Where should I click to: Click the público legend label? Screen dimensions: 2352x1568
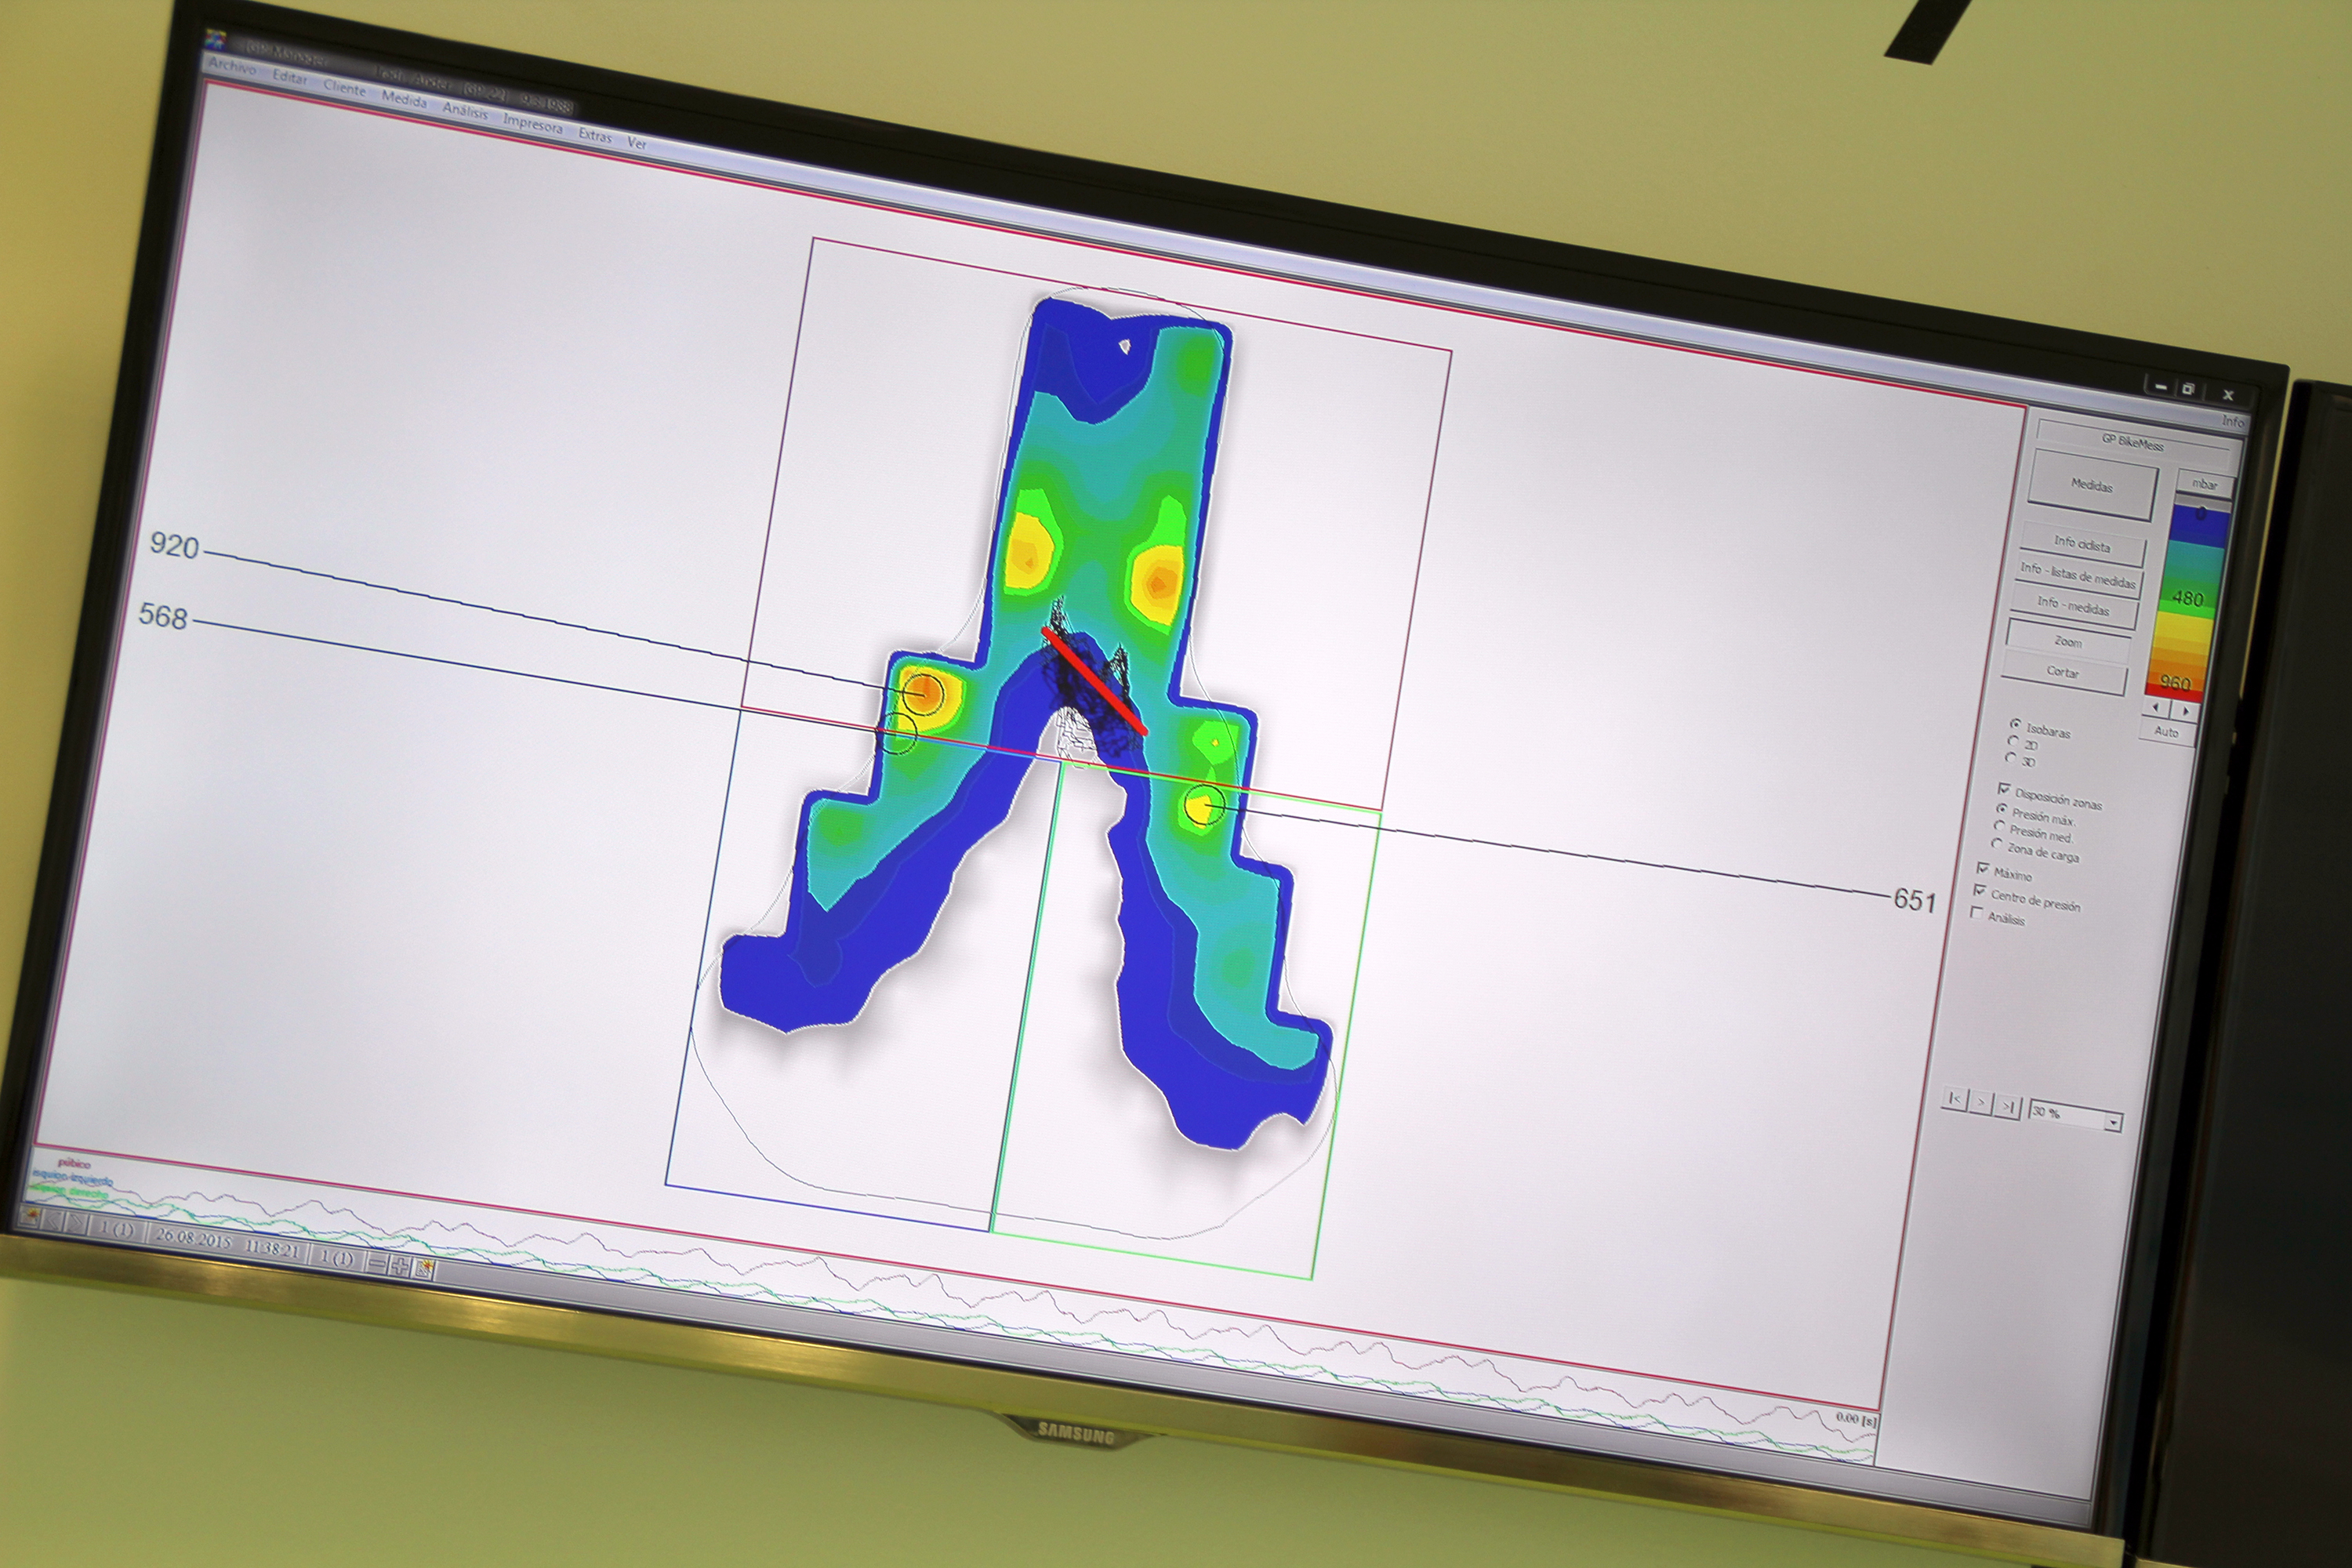[x=74, y=1164]
